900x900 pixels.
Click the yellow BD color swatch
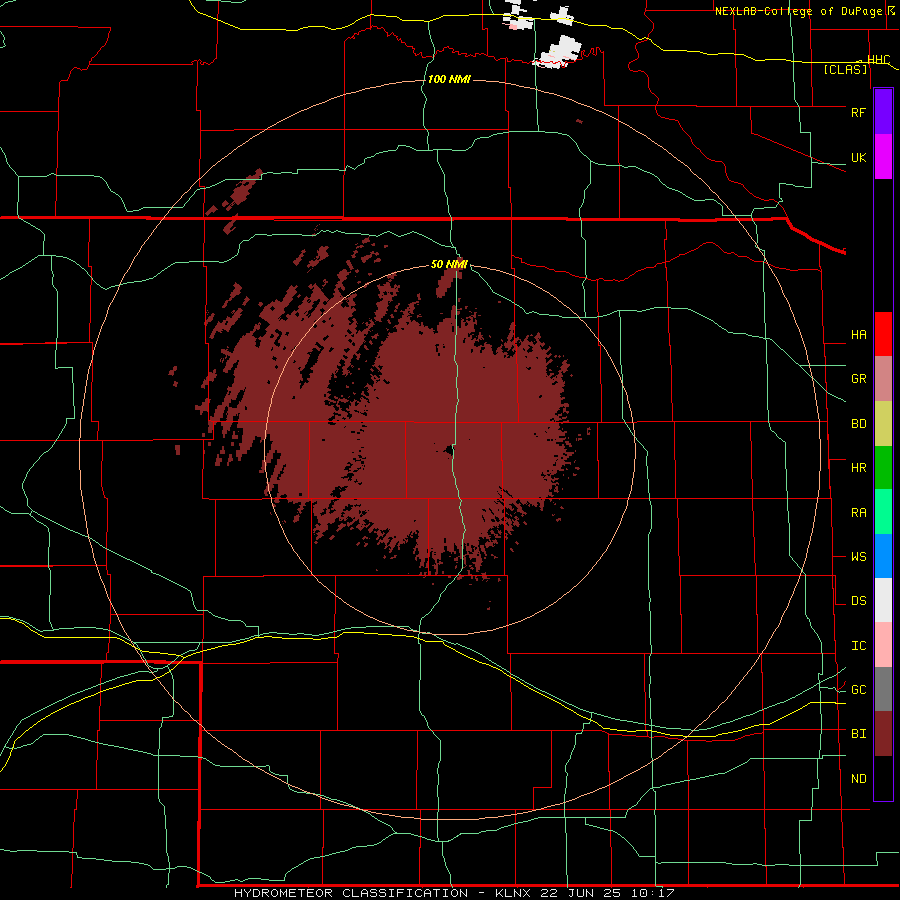pyautogui.click(x=883, y=423)
